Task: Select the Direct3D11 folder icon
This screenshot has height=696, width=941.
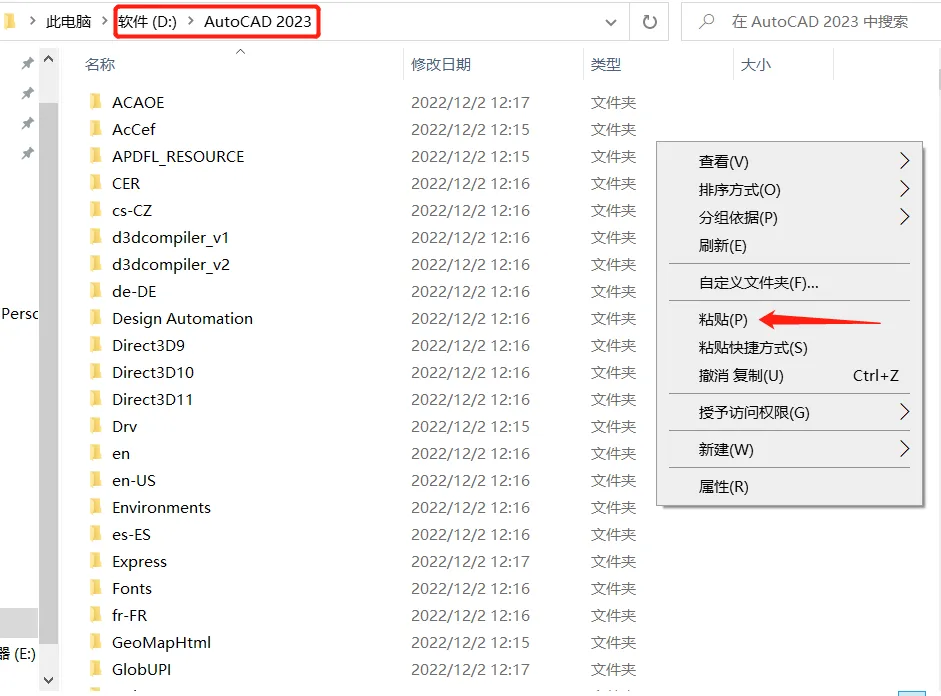Action: (95, 398)
